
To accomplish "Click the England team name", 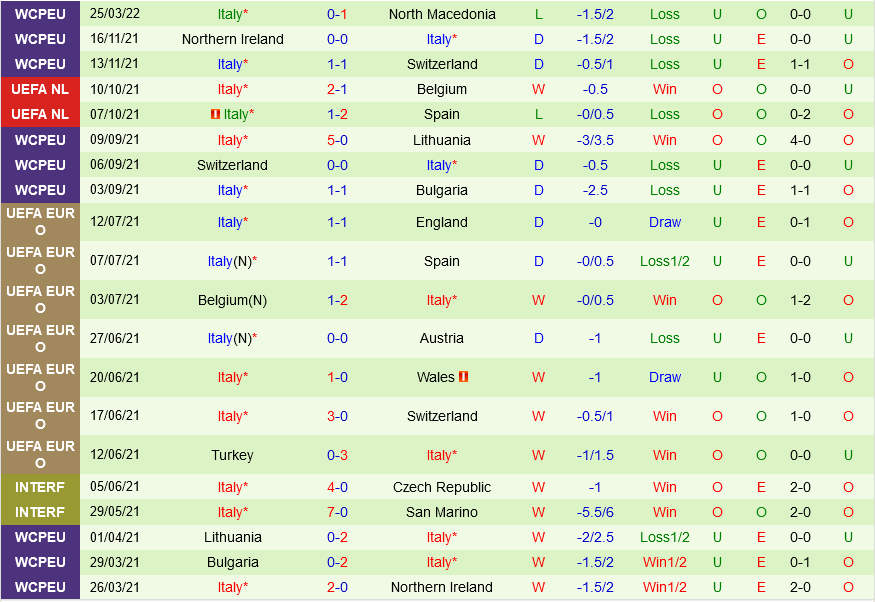I will click(x=442, y=222).
